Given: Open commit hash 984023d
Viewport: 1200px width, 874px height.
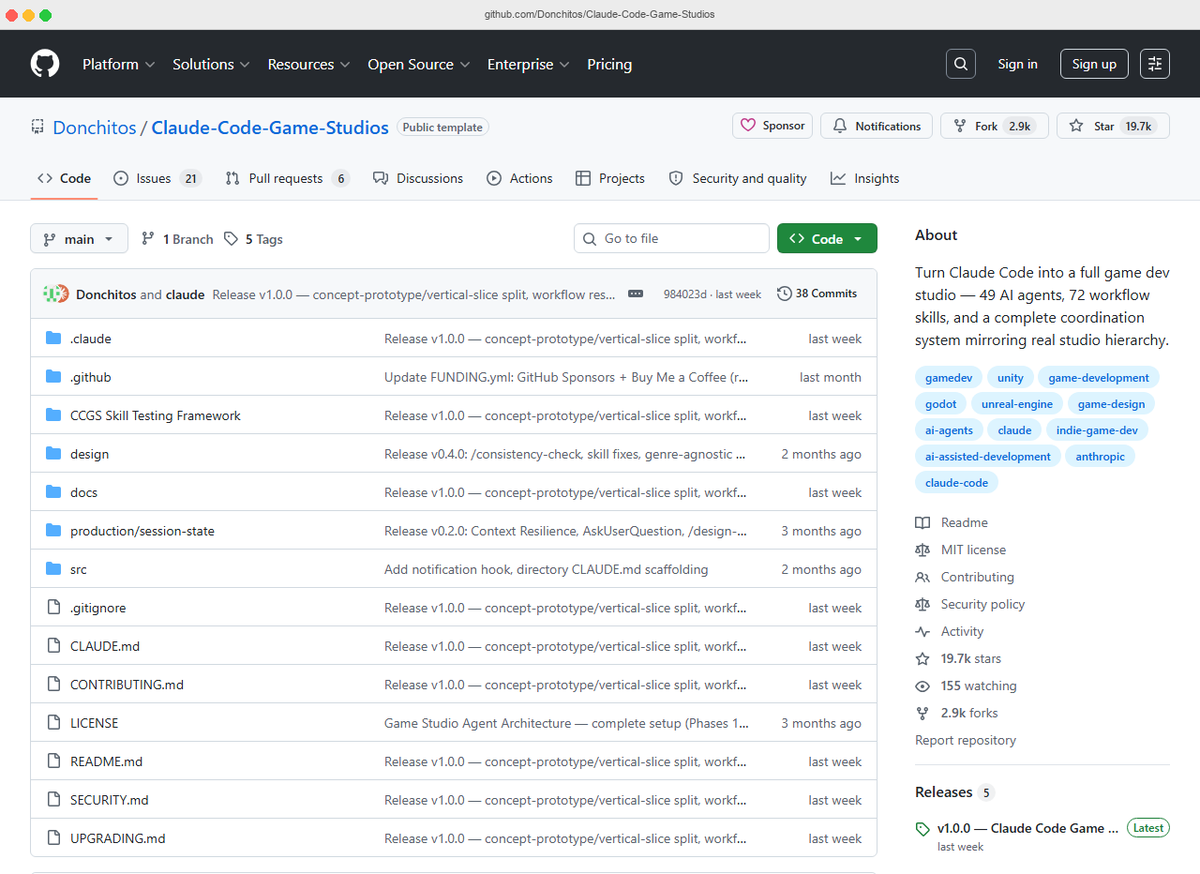Looking at the screenshot, I should tap(685, 294).
